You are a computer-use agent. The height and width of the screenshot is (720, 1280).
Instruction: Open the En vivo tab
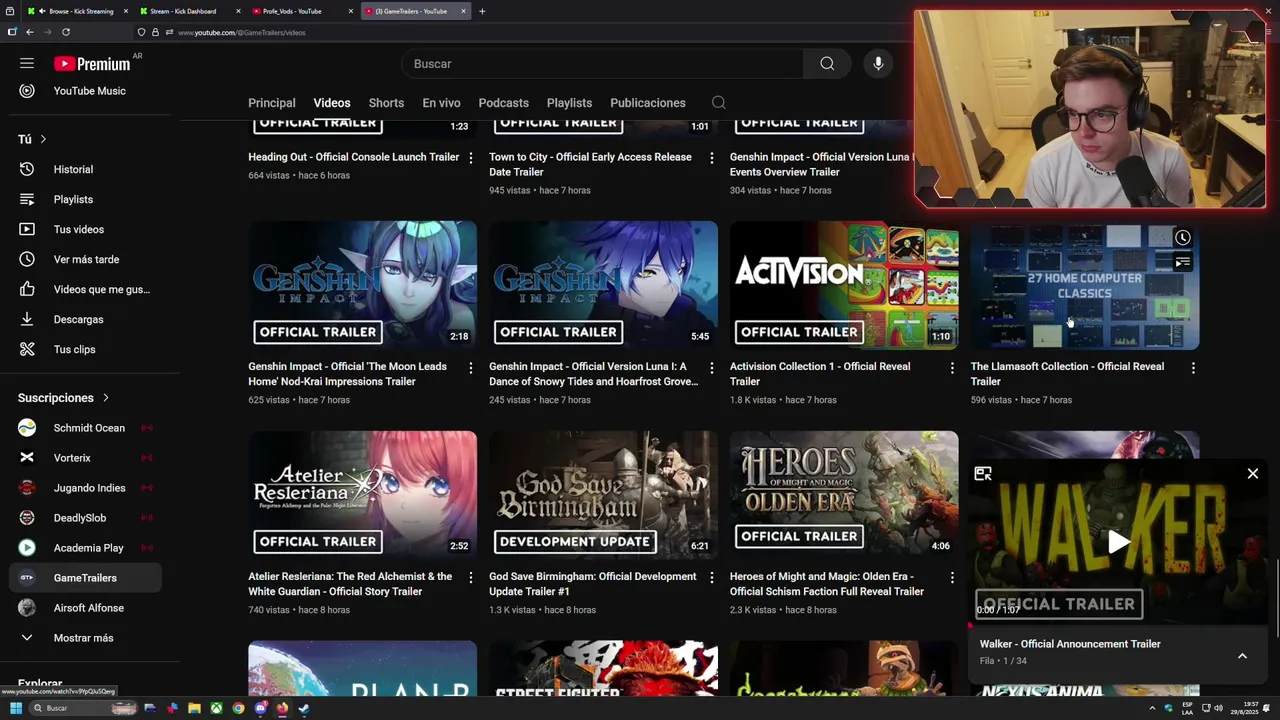coord(441,103)
